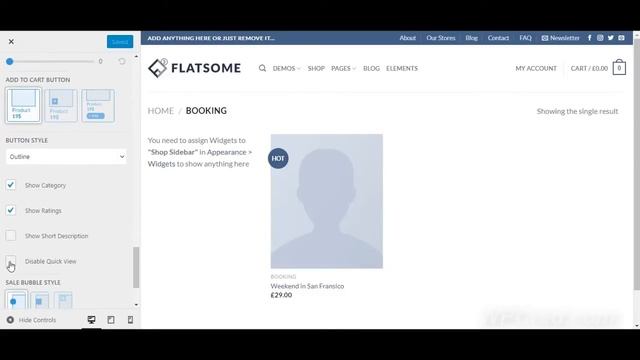Click the Home breadcrumb link
This screenshot has height=360, width=640.
pos(161,111)
